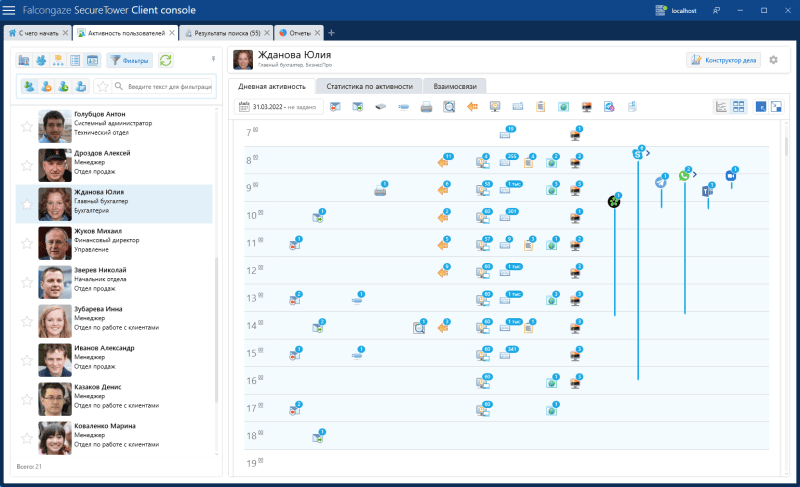Viewport: 800px width, 487px height.
Task: Open settings gear next to Конструктор дела
Action: click(x=773, y=60)
